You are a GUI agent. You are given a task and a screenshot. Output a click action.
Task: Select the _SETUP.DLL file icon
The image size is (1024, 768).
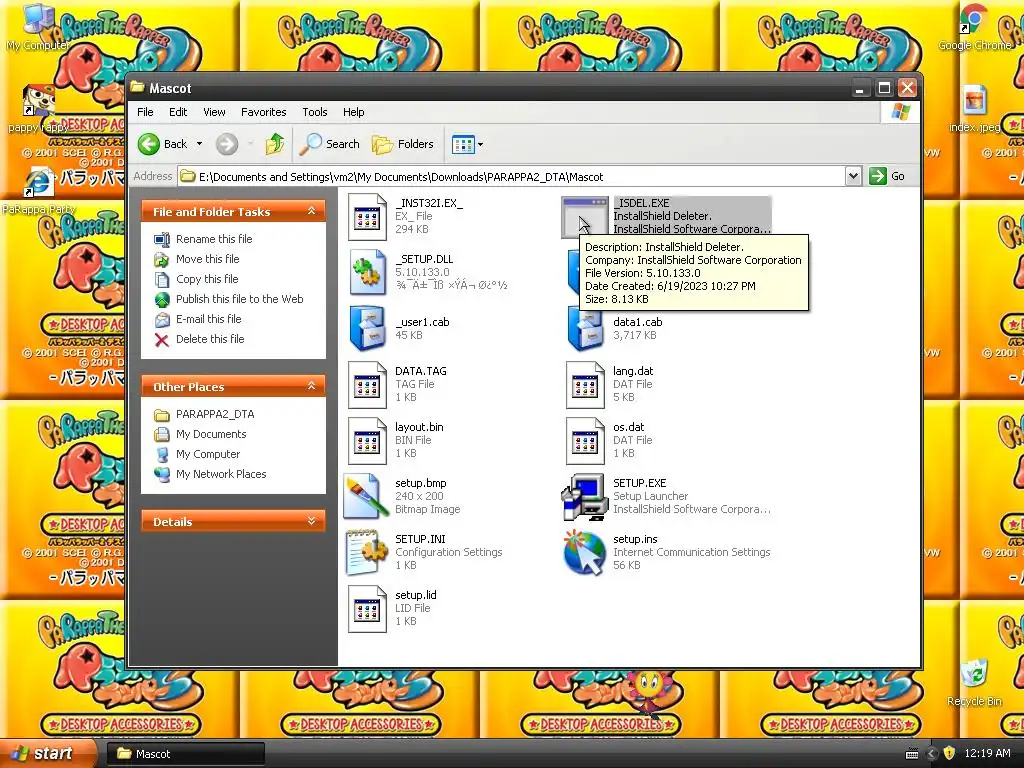pyautogui.click(x=367, y=272)
